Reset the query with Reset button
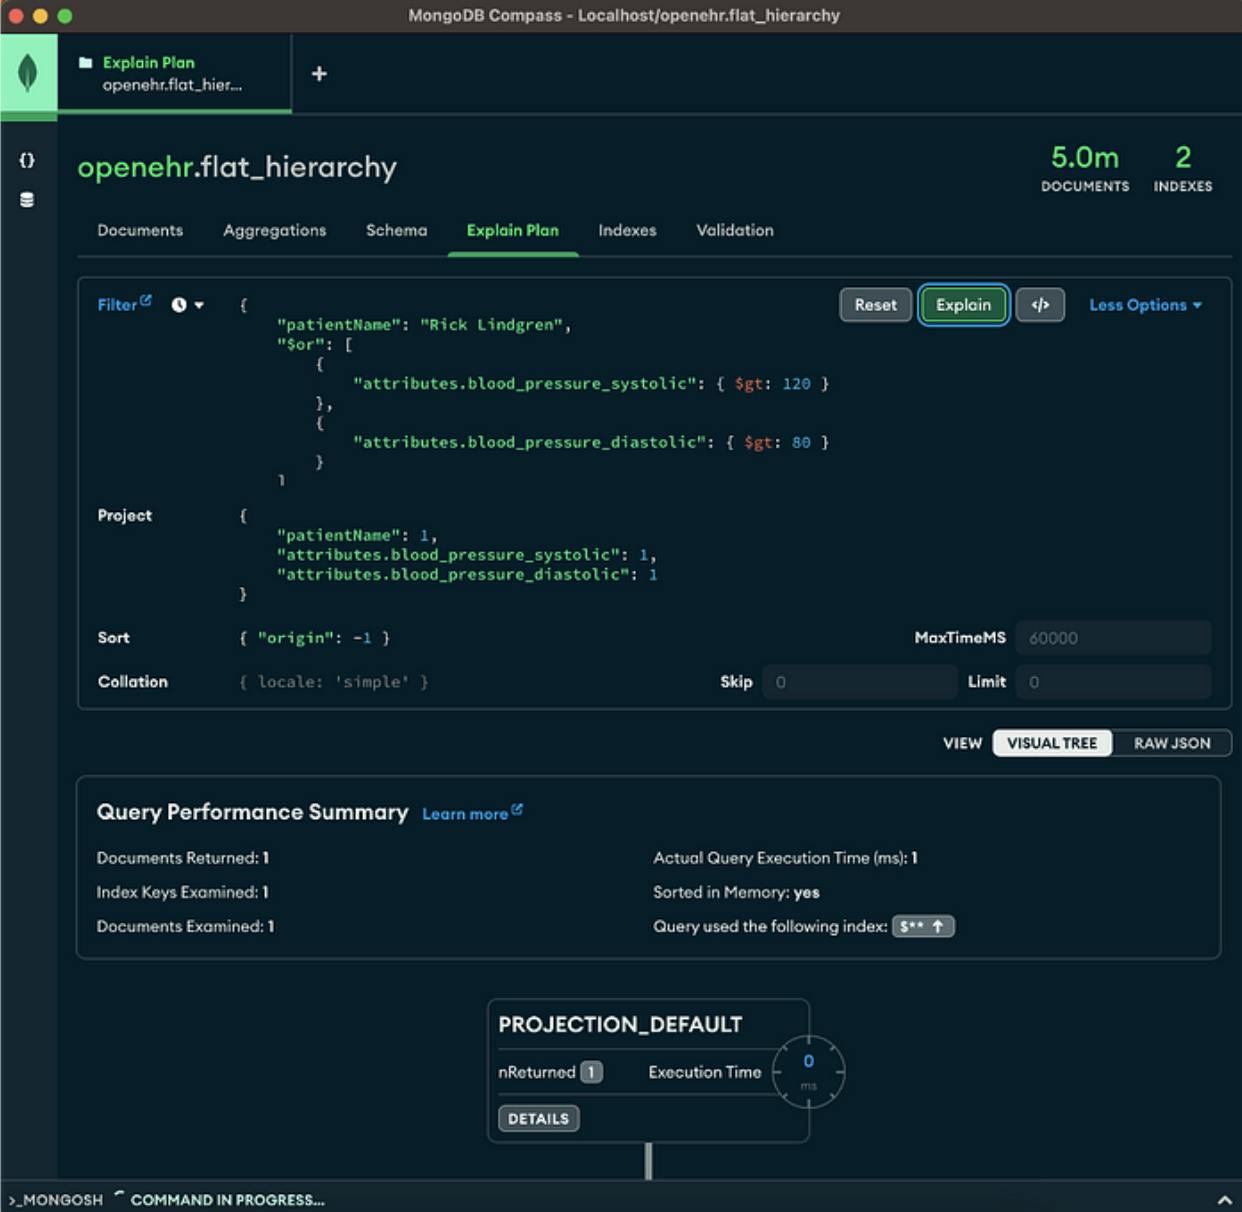Viewport: 1242px width, 1212px height. [x=875, y=305]
